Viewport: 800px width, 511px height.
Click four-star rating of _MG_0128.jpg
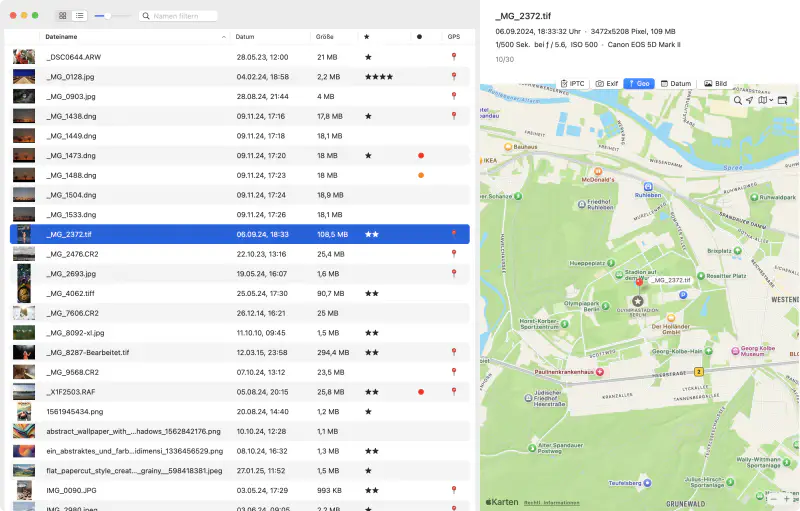379,77
